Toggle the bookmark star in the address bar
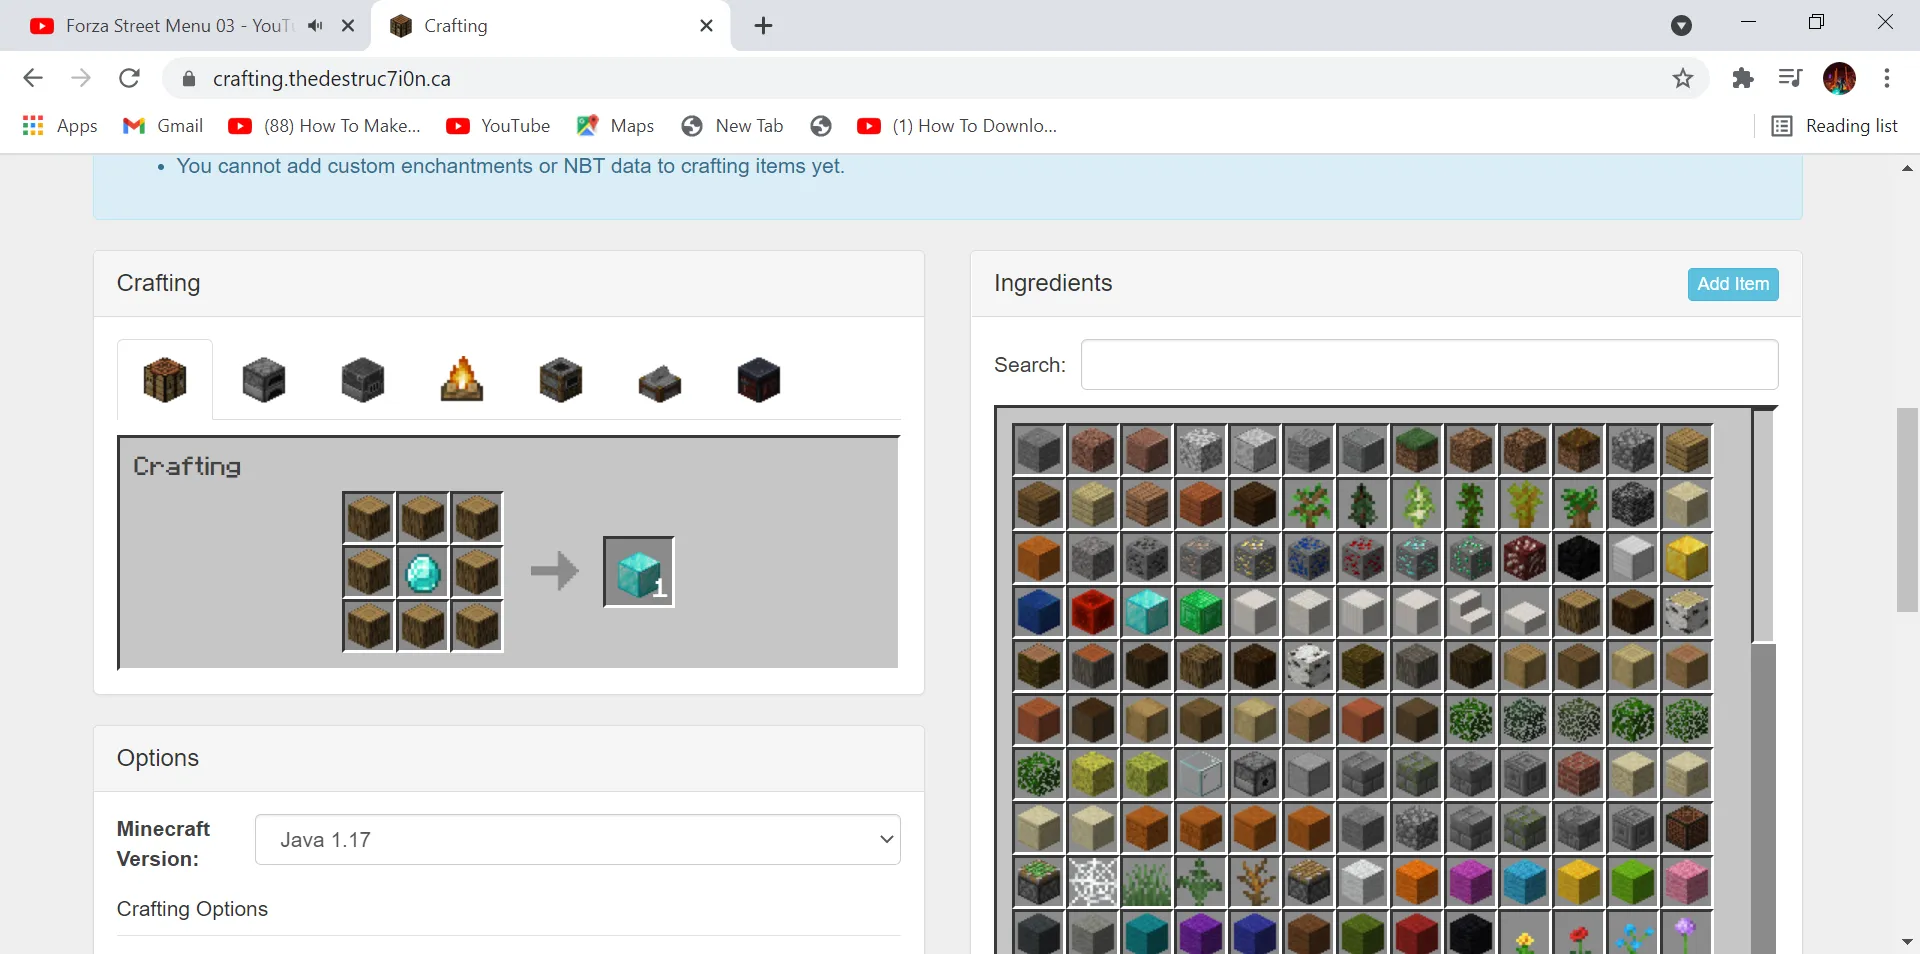This screenshot has height=954, width=1920. click(1683, 78)
